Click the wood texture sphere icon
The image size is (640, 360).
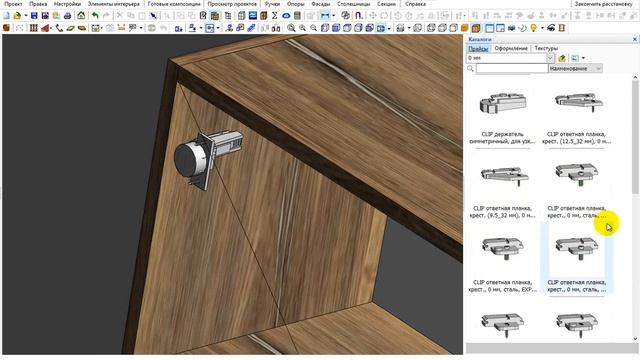coord(7,28)
